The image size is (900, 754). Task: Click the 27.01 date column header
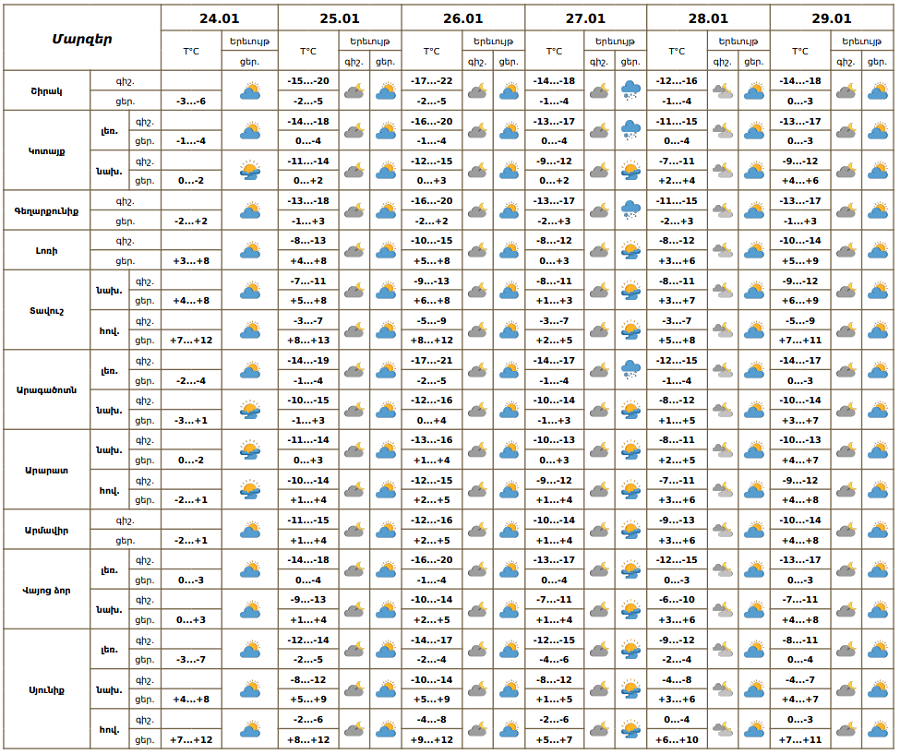pos(585,18)
